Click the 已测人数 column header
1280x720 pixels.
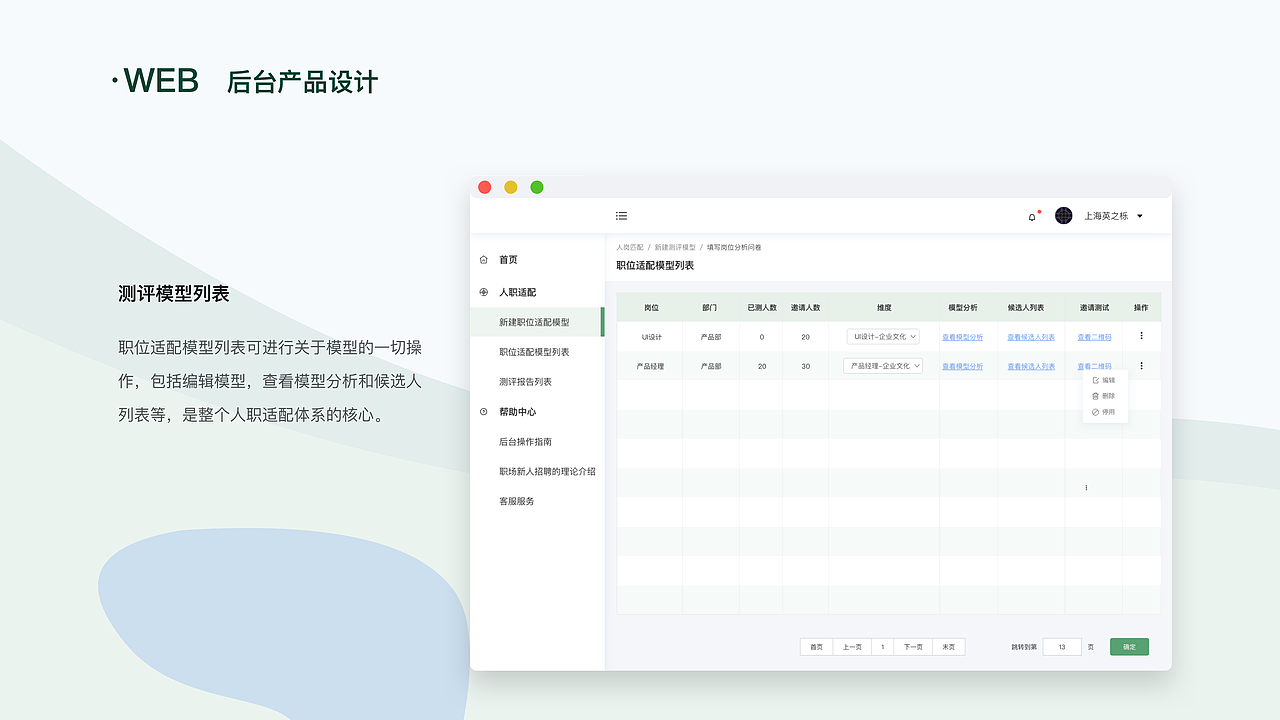click(762, 308)
